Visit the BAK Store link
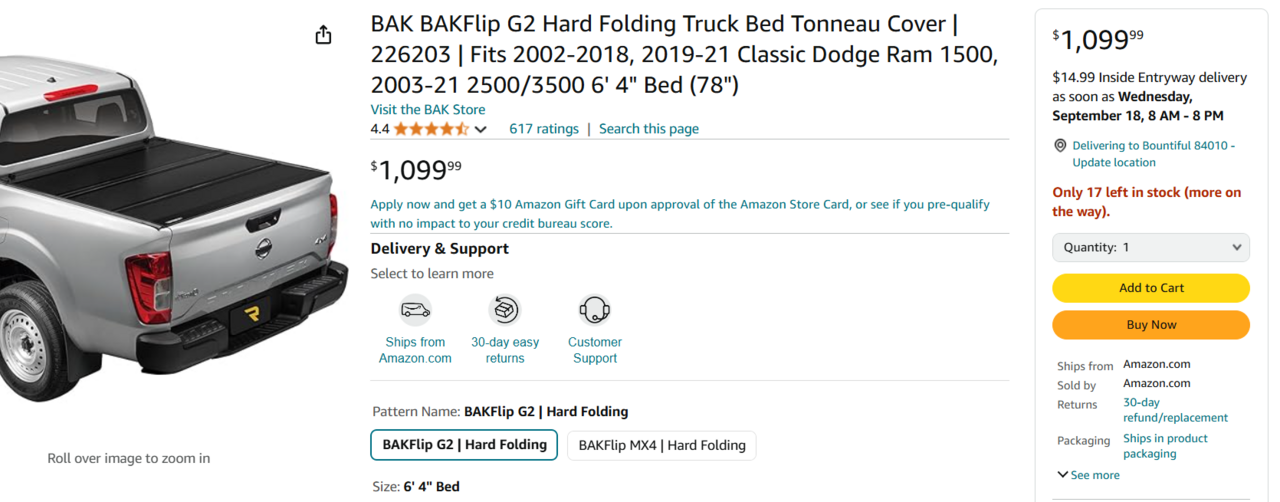 click(x=428, y=110)
